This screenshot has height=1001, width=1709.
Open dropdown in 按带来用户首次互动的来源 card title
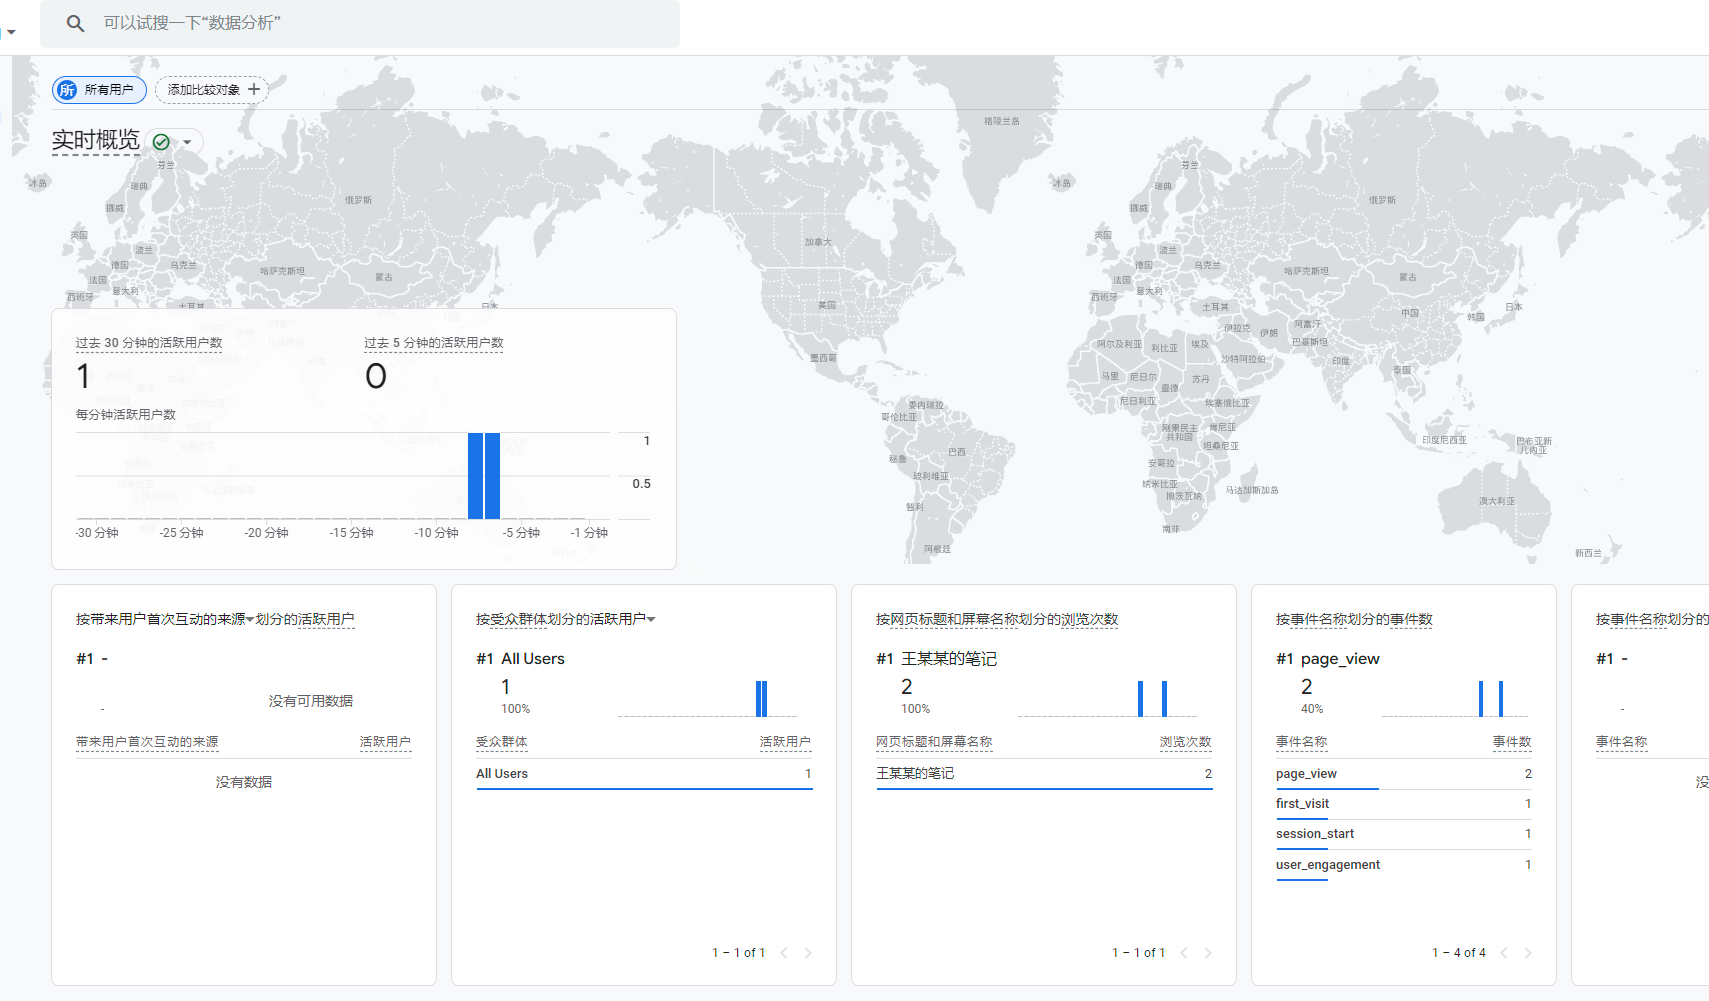[x=250, y=619]
